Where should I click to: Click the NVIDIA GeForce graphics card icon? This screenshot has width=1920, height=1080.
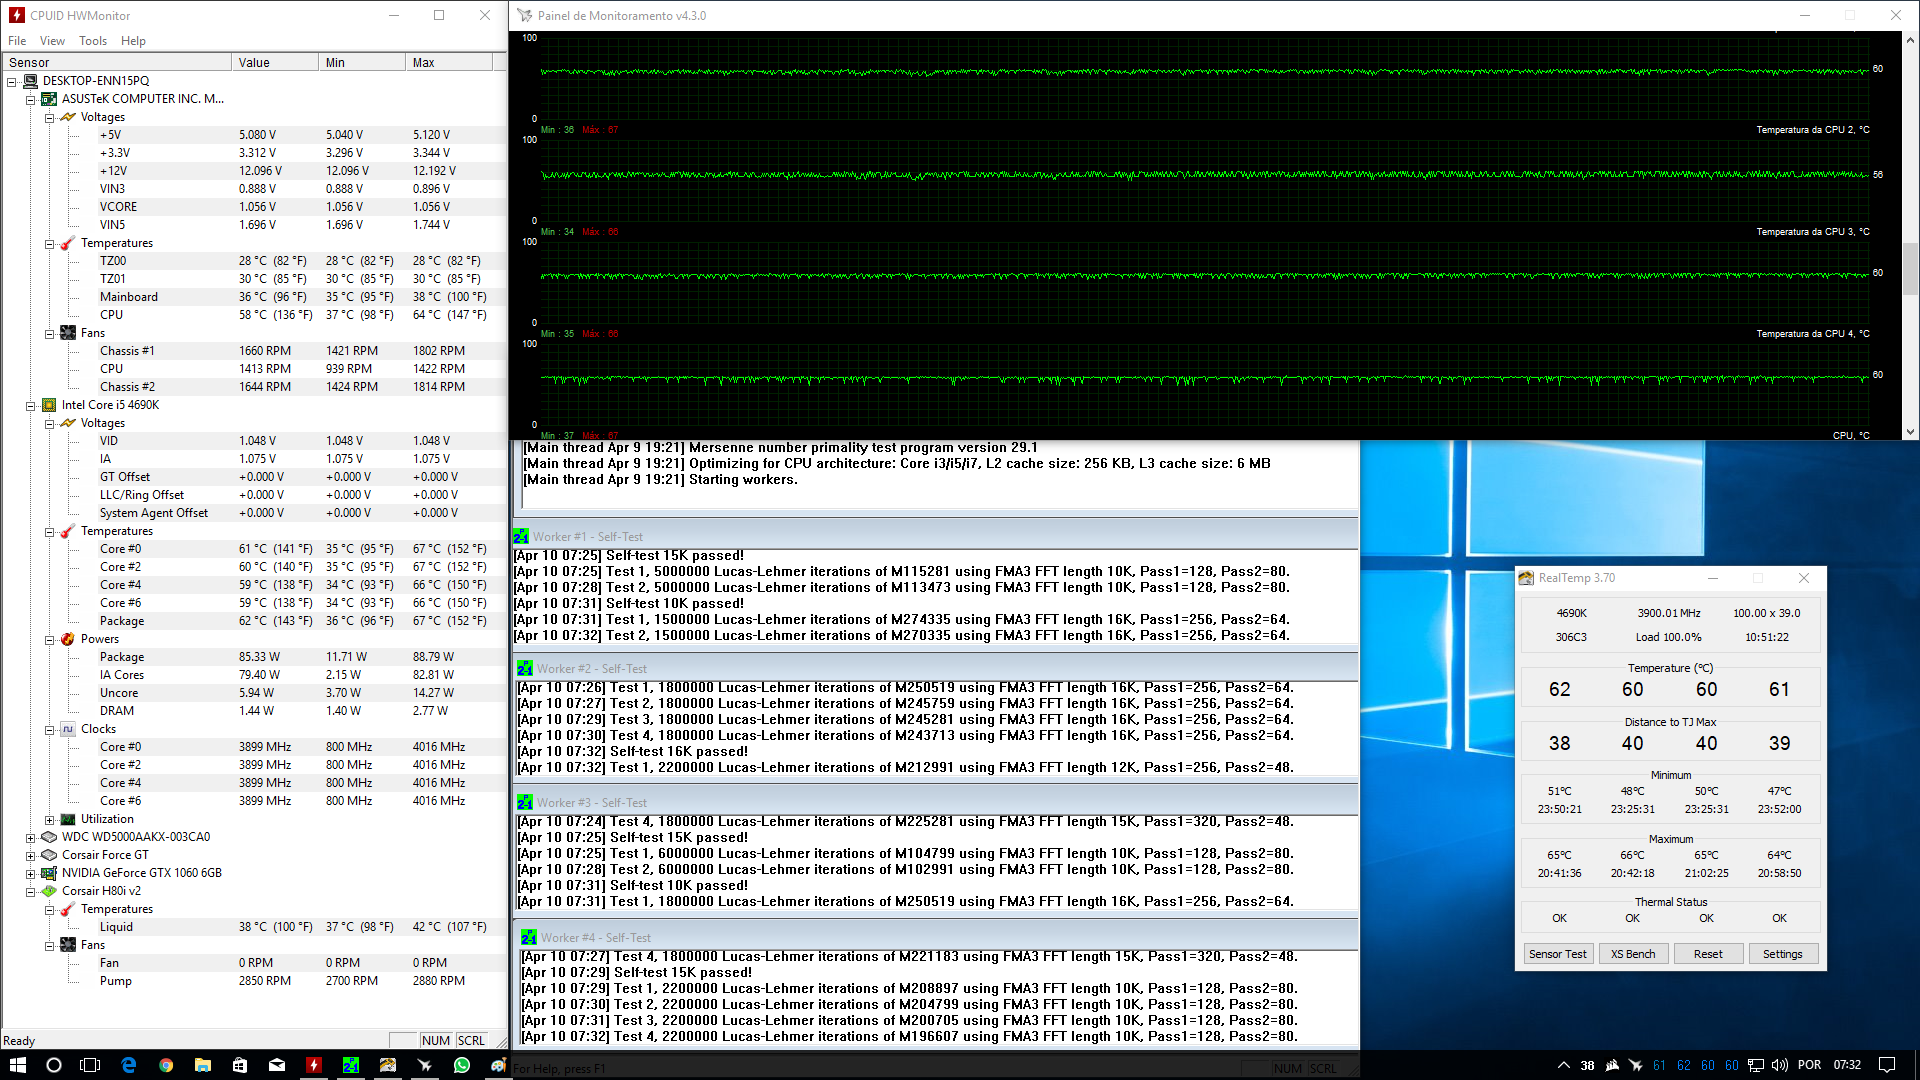49,873
